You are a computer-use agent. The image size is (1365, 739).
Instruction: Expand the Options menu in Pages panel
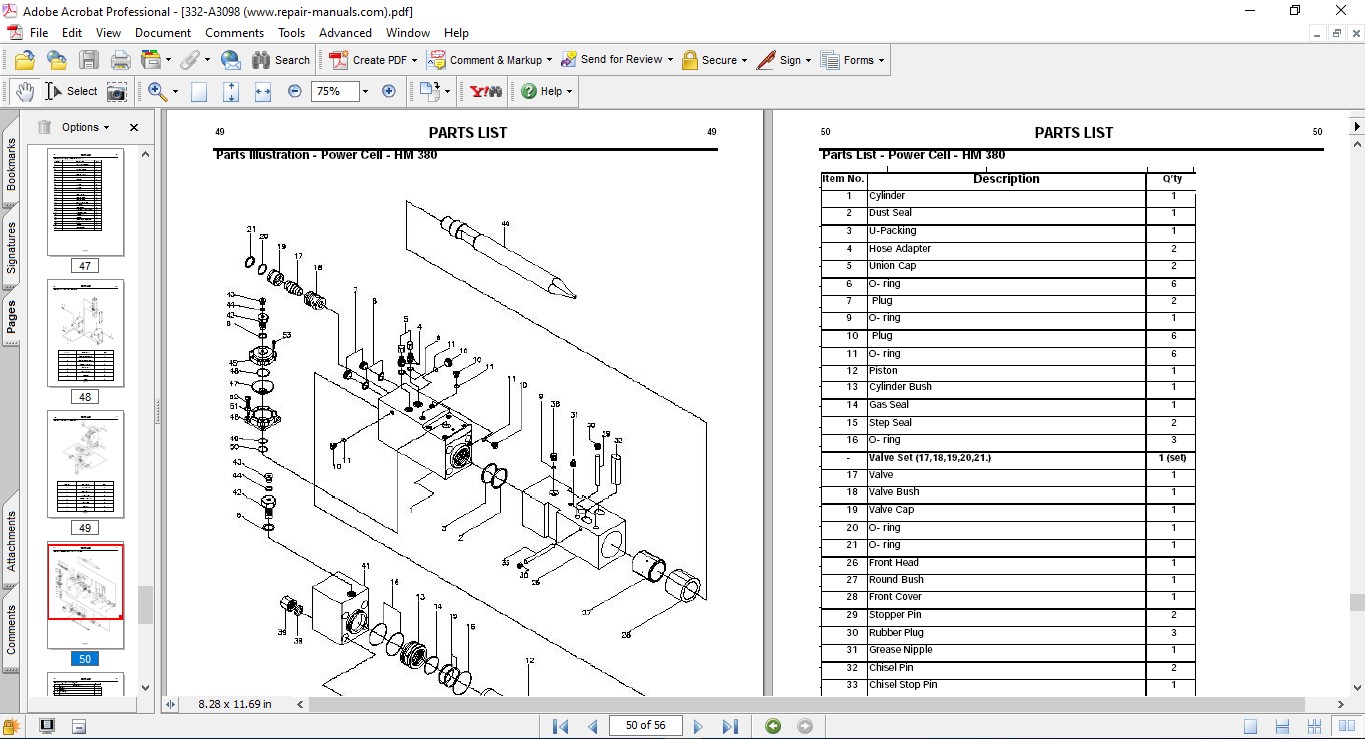click(x=85, y=127)
